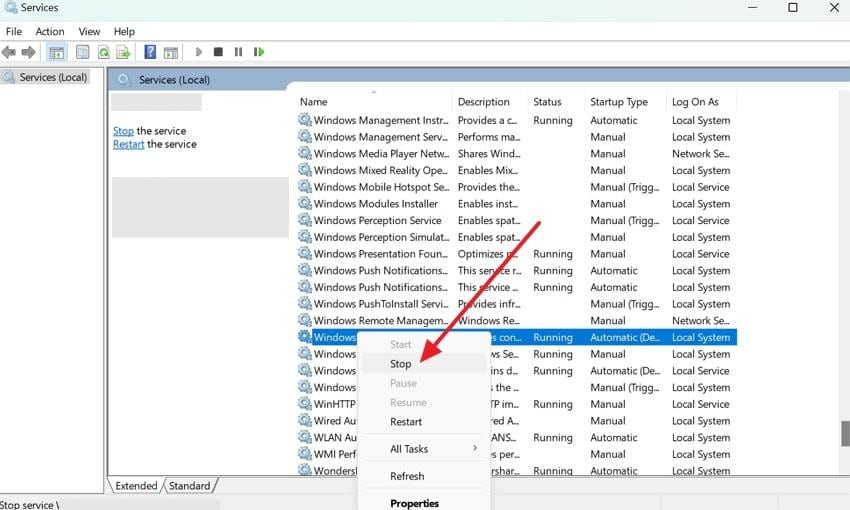
Task: Select Windows Perception Simulat... service row
Action: click(517, 237)
